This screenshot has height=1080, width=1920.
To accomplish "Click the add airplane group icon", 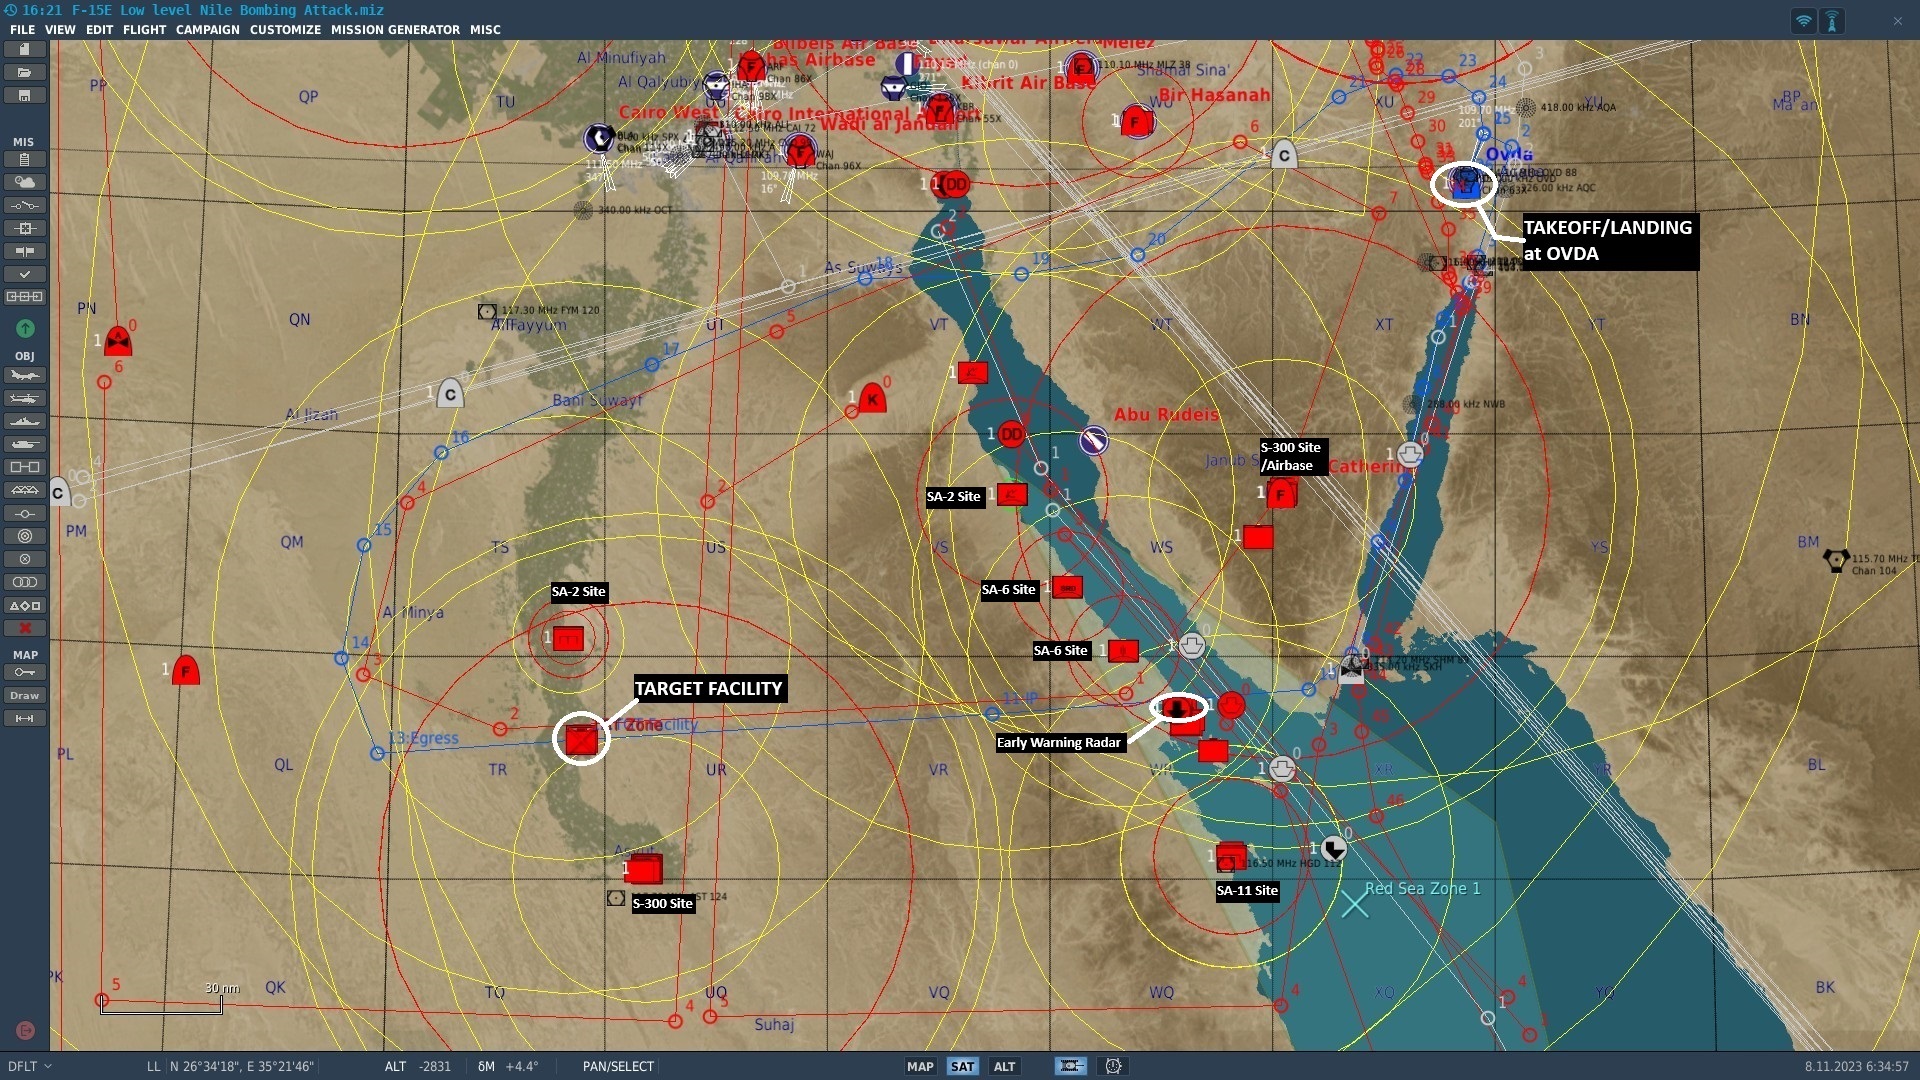I will [25, 375].
